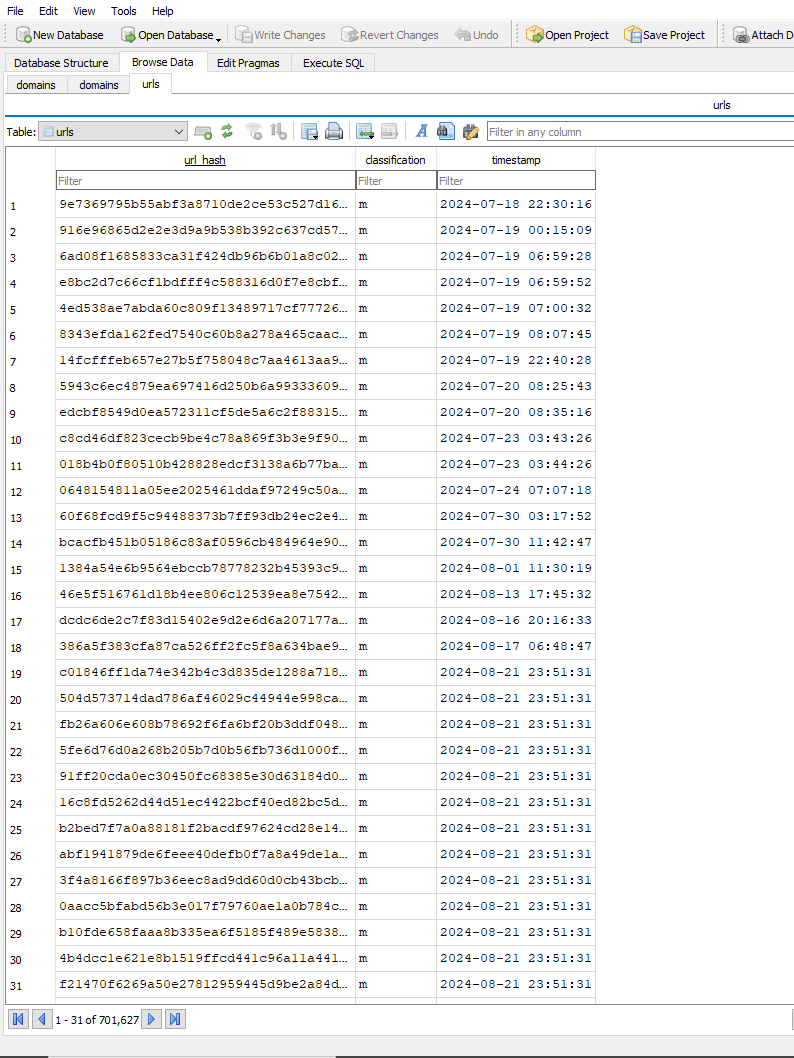Print the currently displayed table data

click(x=334, y=132)
